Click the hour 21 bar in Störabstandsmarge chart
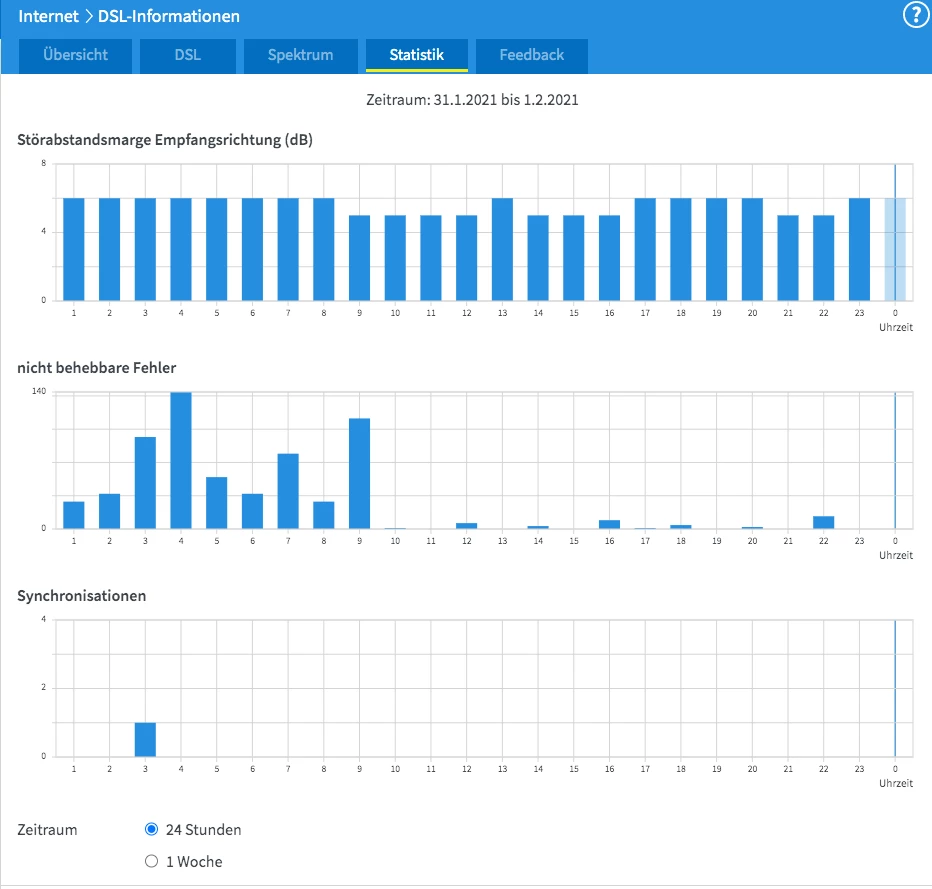This screenshot has width=932, height=889. coord(788,258)
